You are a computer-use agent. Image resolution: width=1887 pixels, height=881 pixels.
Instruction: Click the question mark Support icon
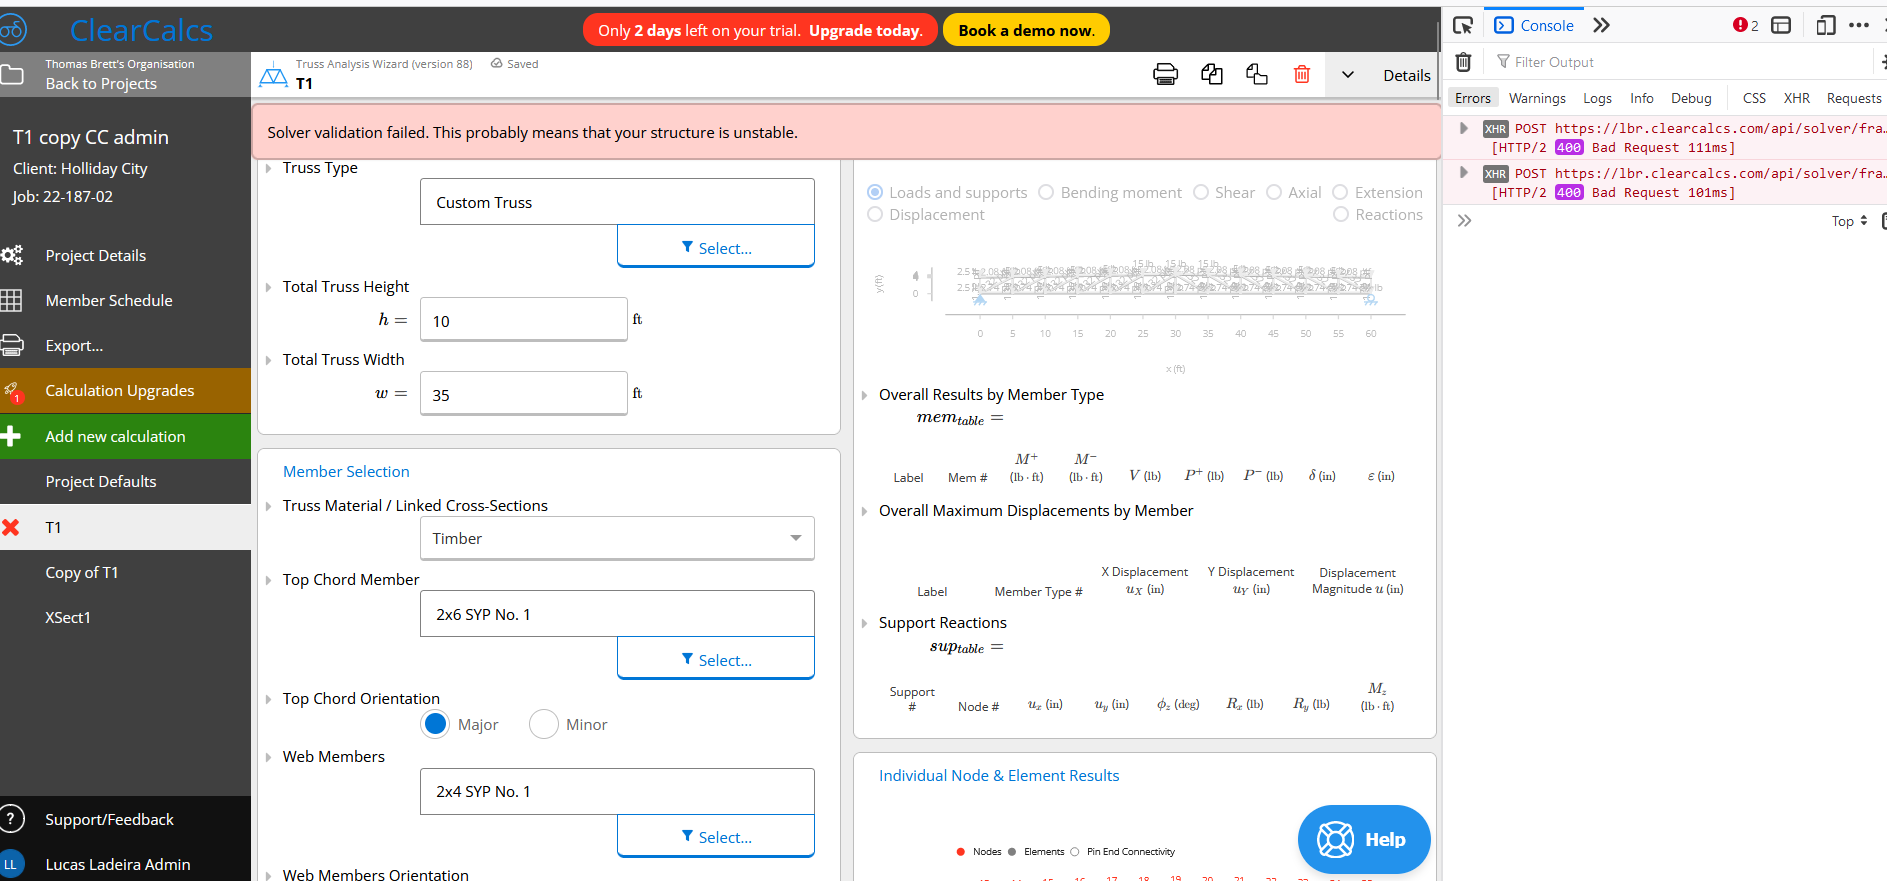12,819
